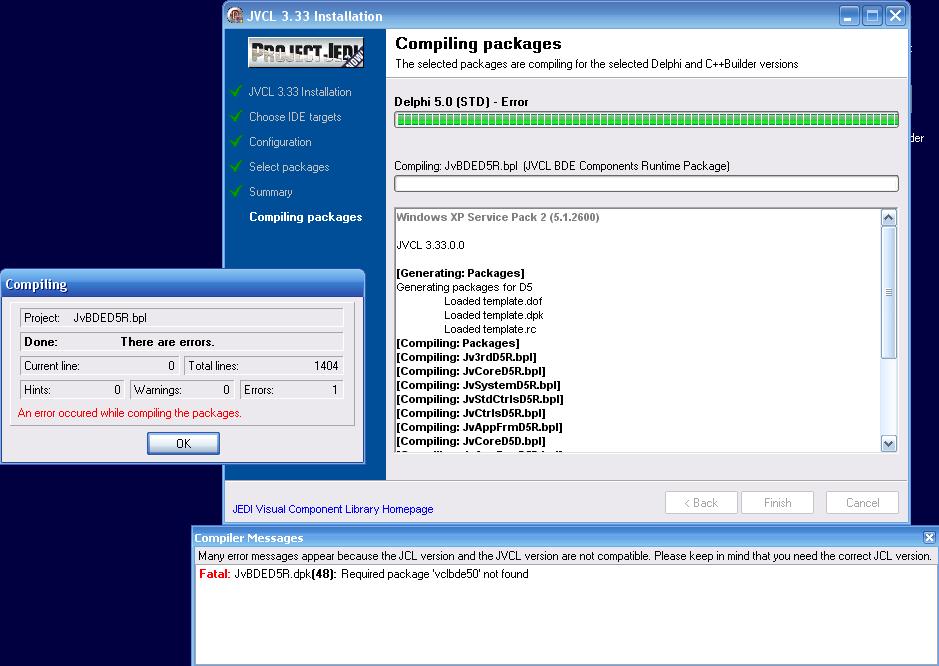Screen dimensions: 939x666
Task: Click OK in the Compiling dialog
Action: tap(183, 443)
